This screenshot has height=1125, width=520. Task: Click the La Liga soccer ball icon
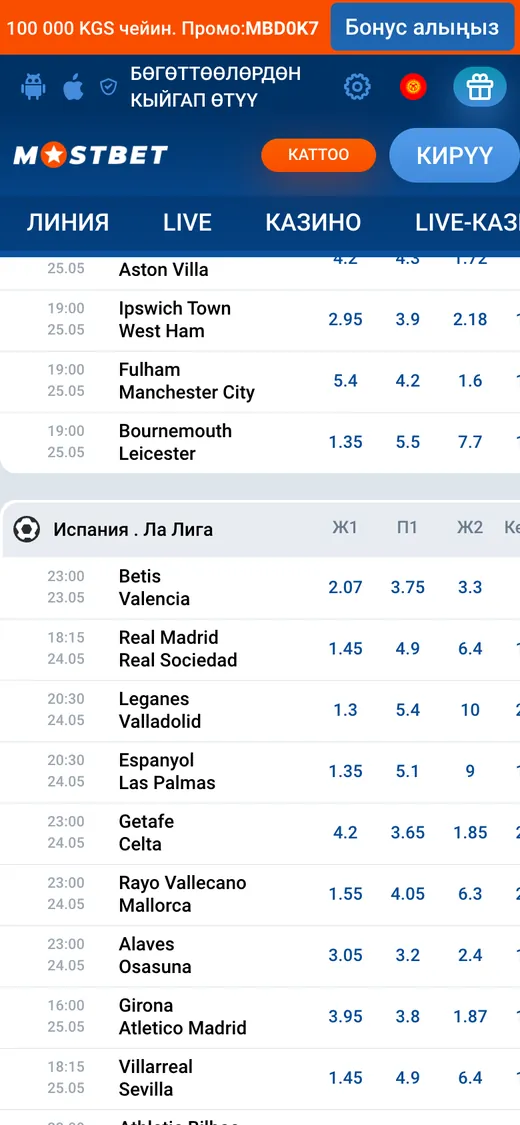(27, 529)
